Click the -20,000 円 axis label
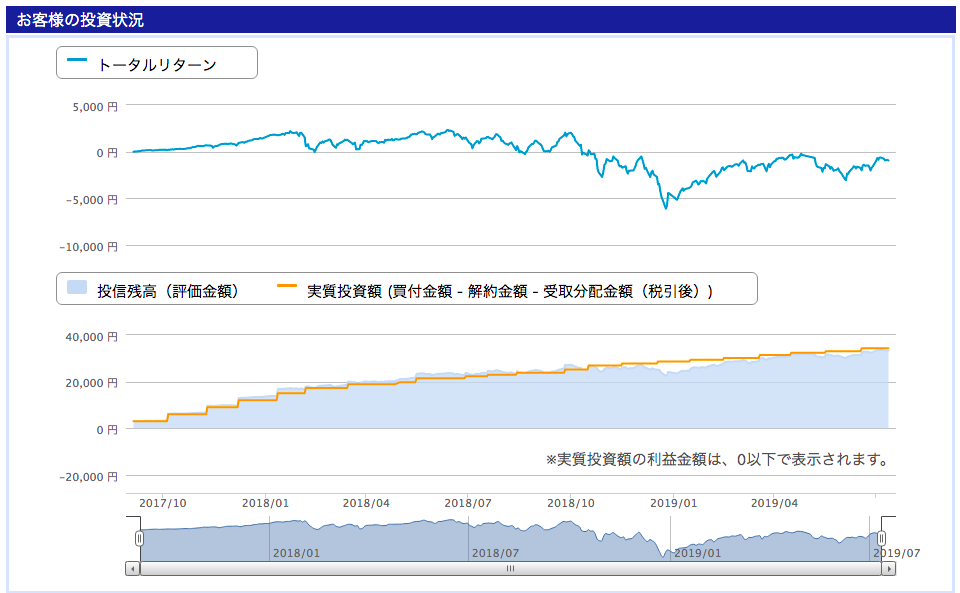Image resolution: width=960 pixels, height=593 pixels. point(89,477)
